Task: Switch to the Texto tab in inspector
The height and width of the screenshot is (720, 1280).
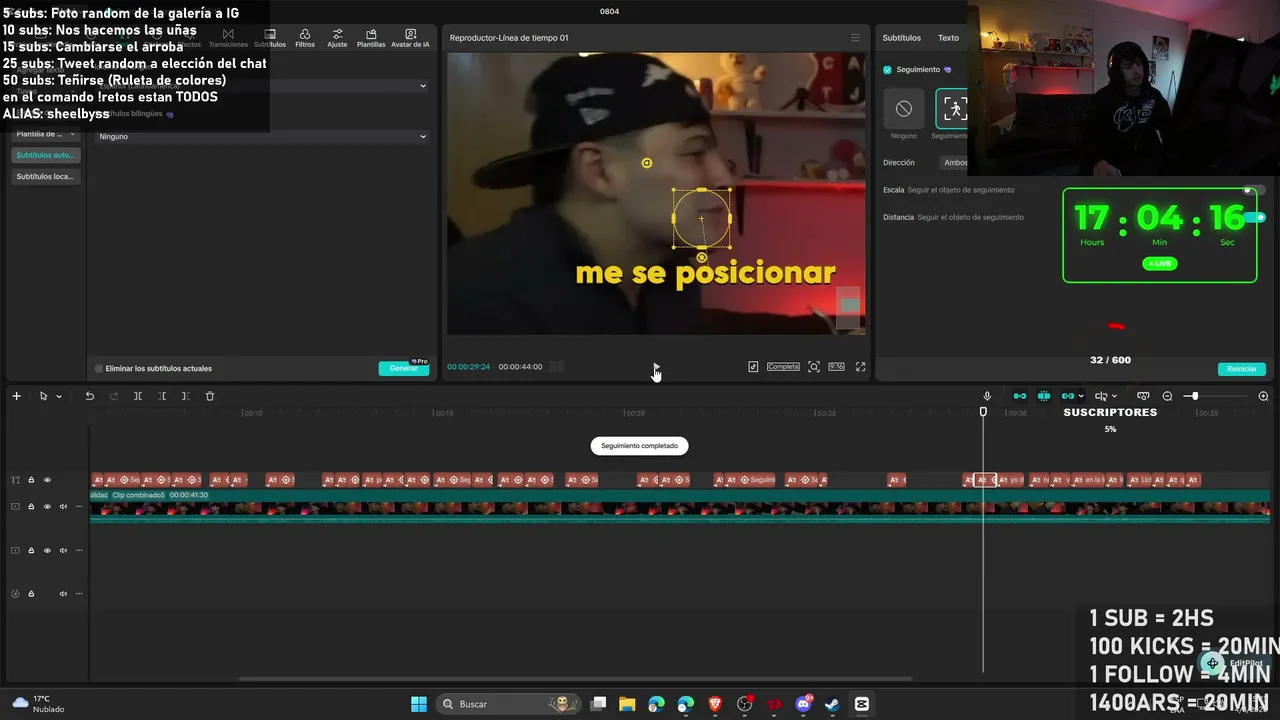Action: tap(948, 38)
